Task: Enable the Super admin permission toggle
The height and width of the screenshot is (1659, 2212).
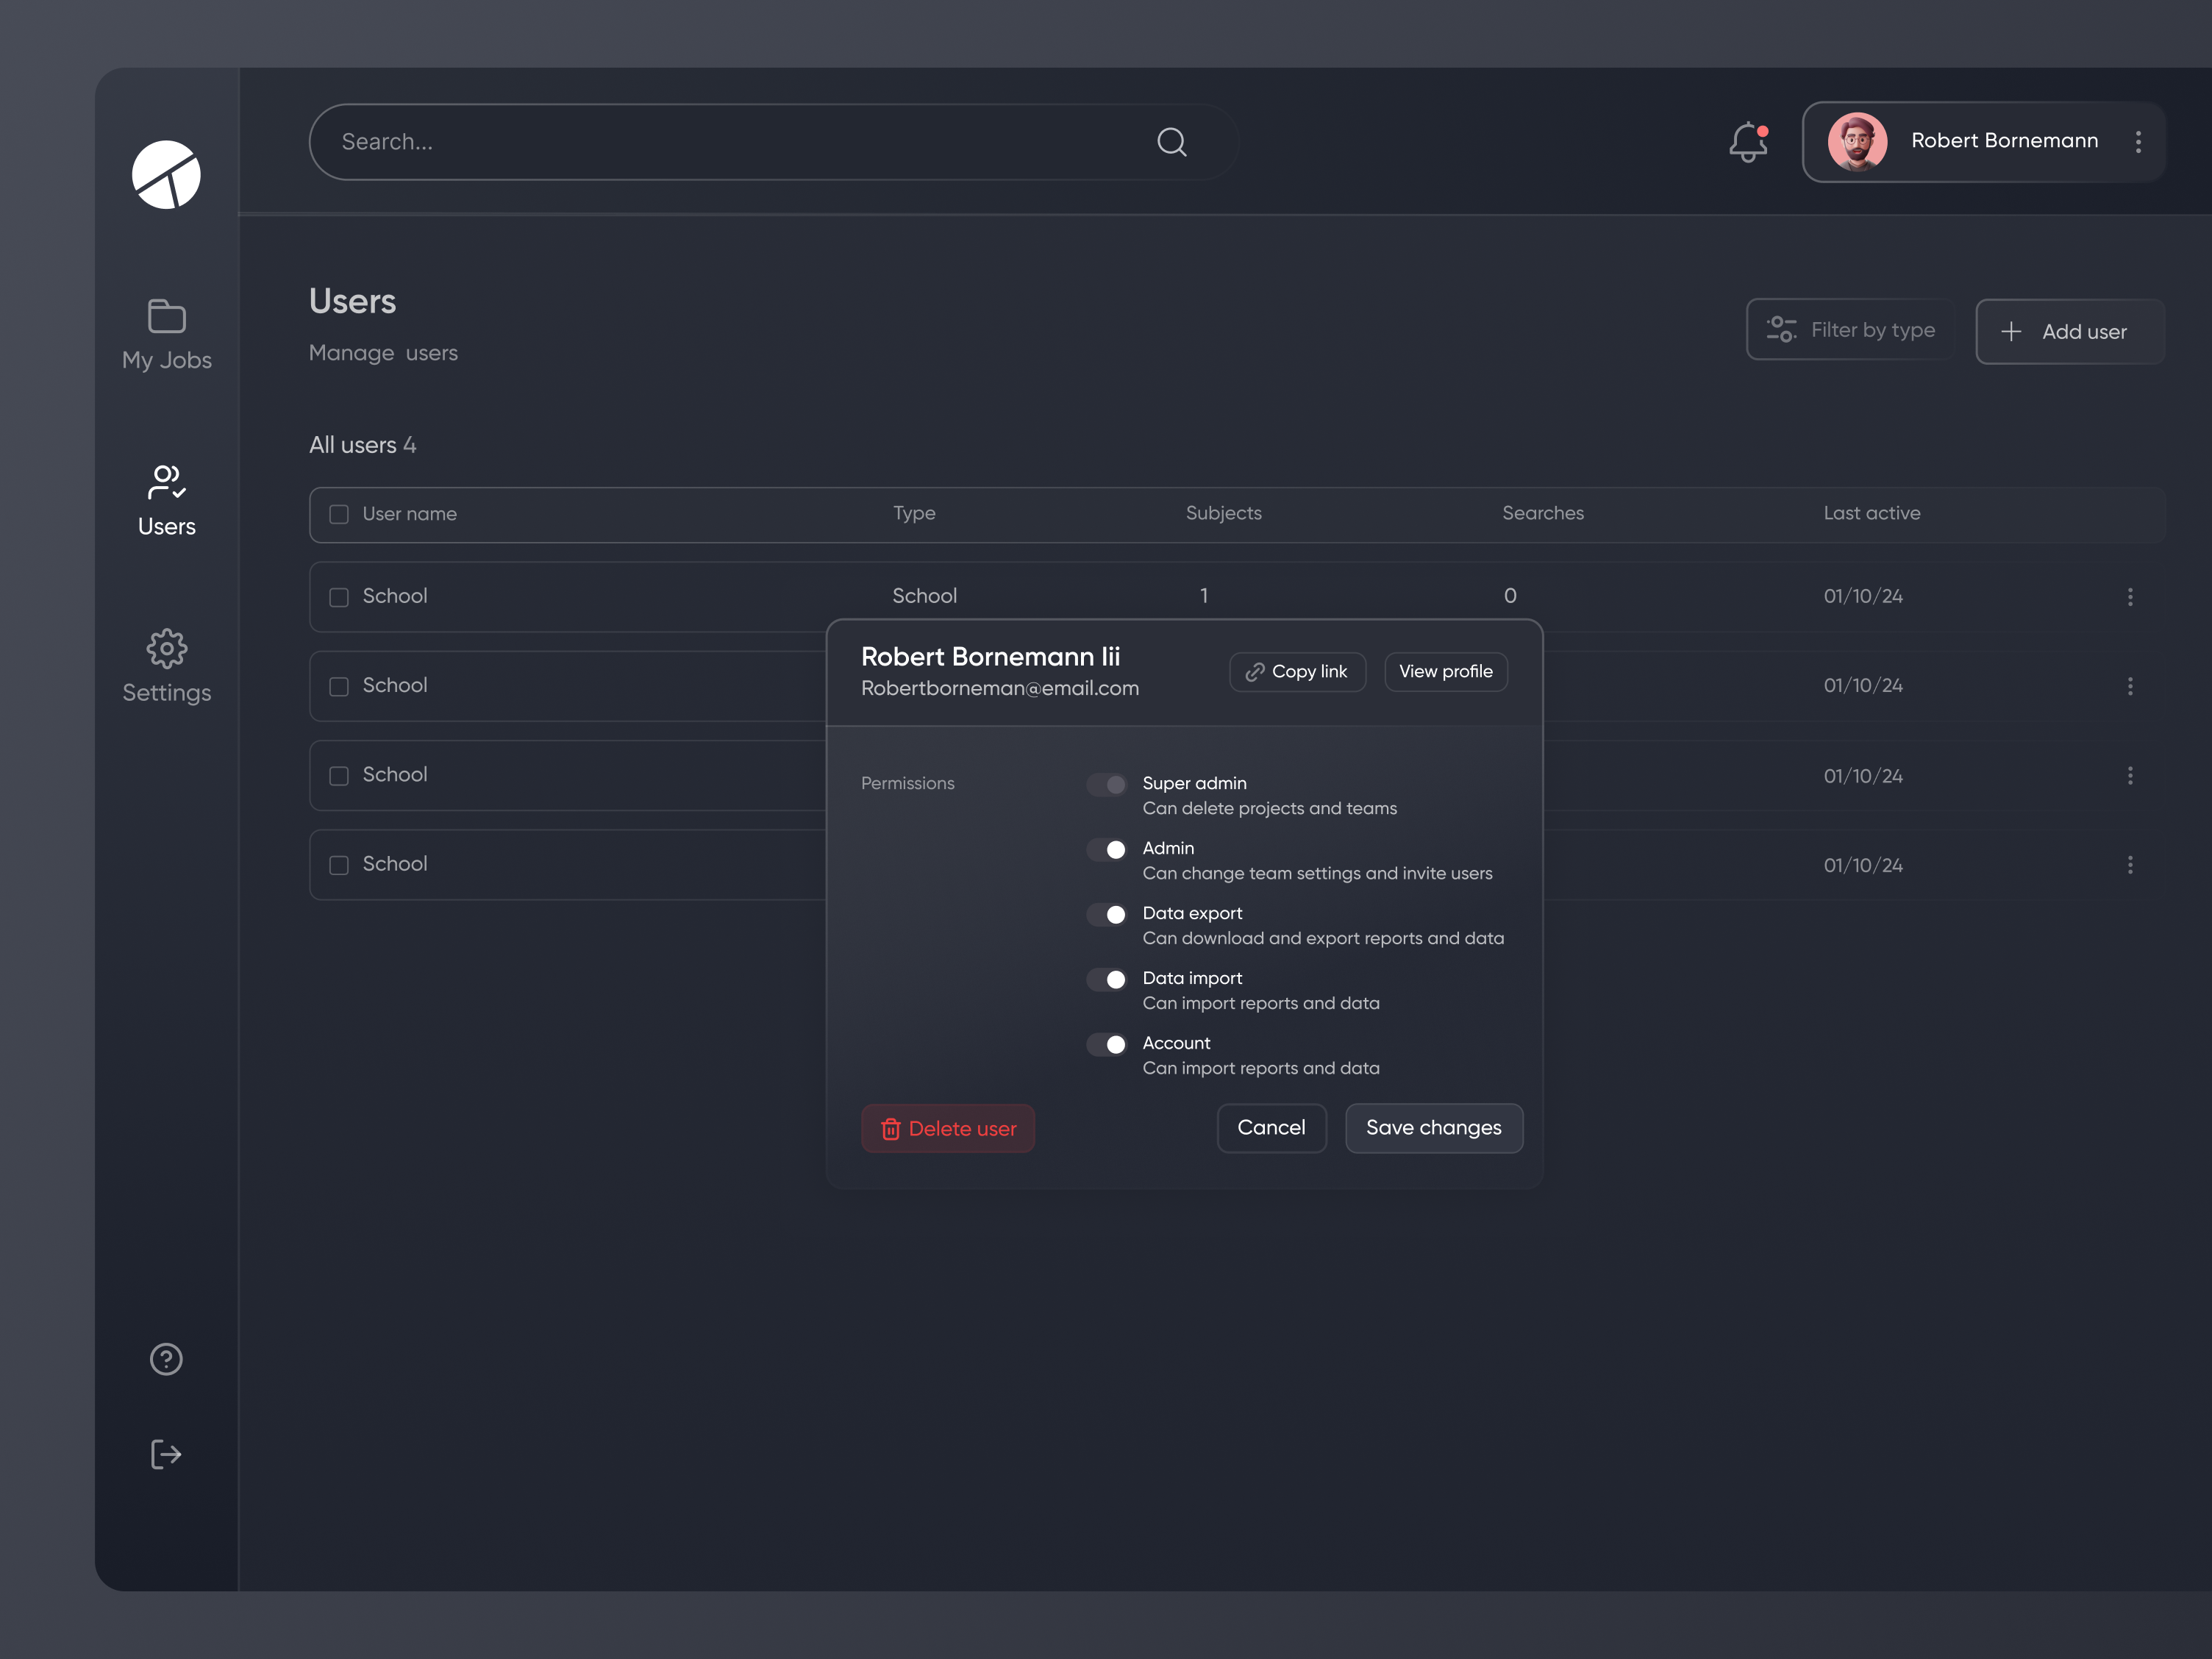Action: pos(1106,784)
